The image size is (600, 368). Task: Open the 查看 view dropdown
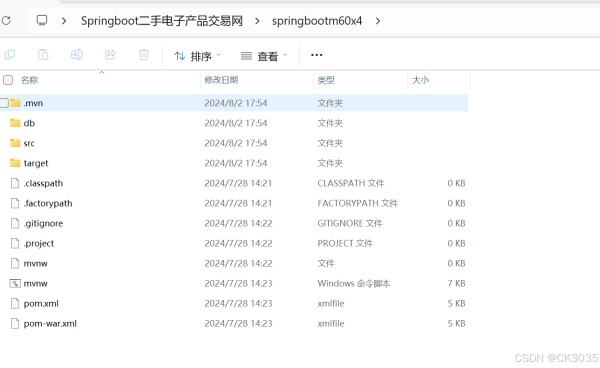tap(264, 56)
